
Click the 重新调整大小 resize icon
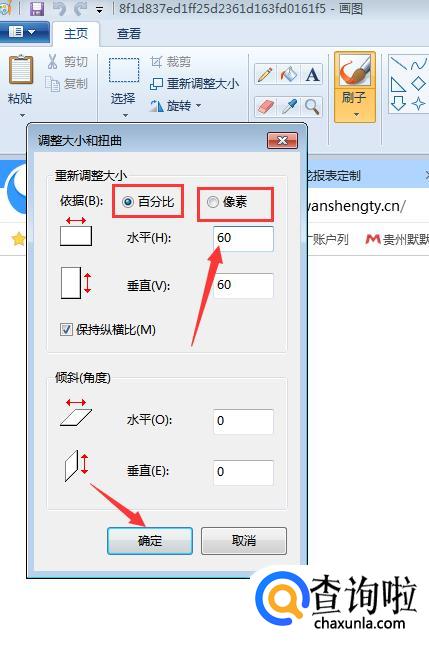[x=156, y=84]
